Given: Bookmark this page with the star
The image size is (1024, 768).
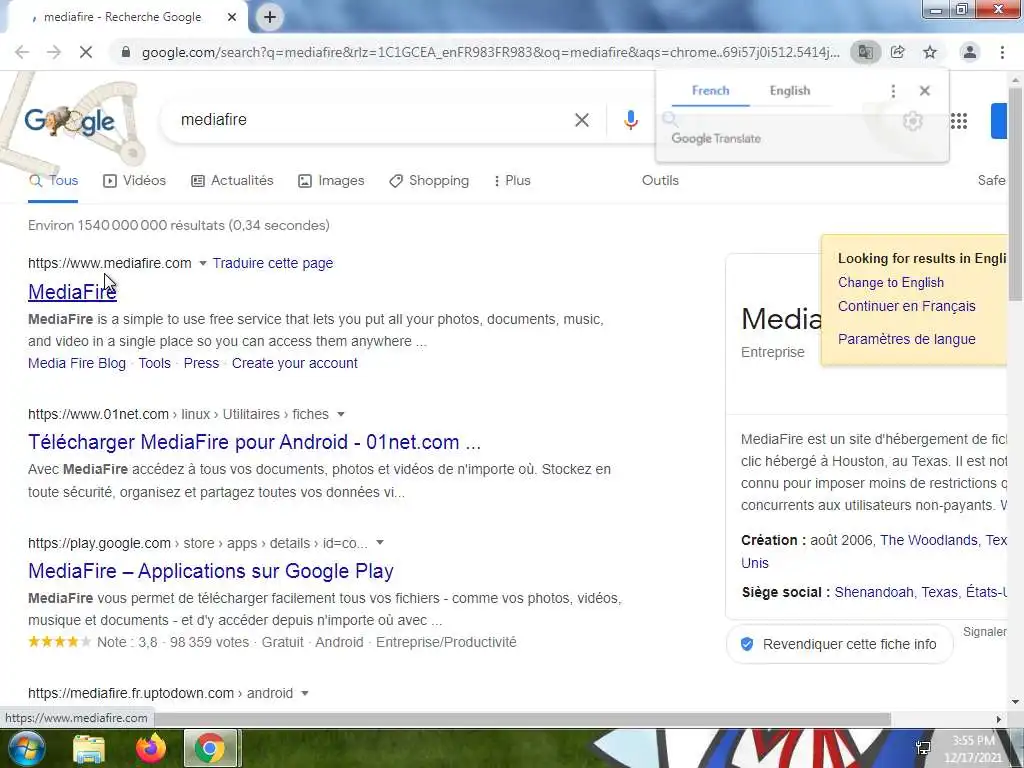Looking at the screenshot, I should (930, 52).
